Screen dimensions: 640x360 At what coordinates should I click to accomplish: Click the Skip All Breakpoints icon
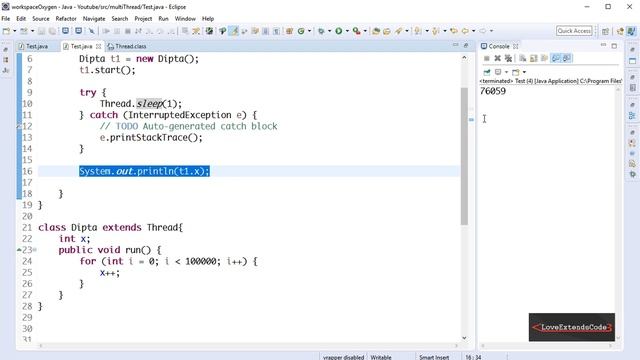[x=92, y=31]
